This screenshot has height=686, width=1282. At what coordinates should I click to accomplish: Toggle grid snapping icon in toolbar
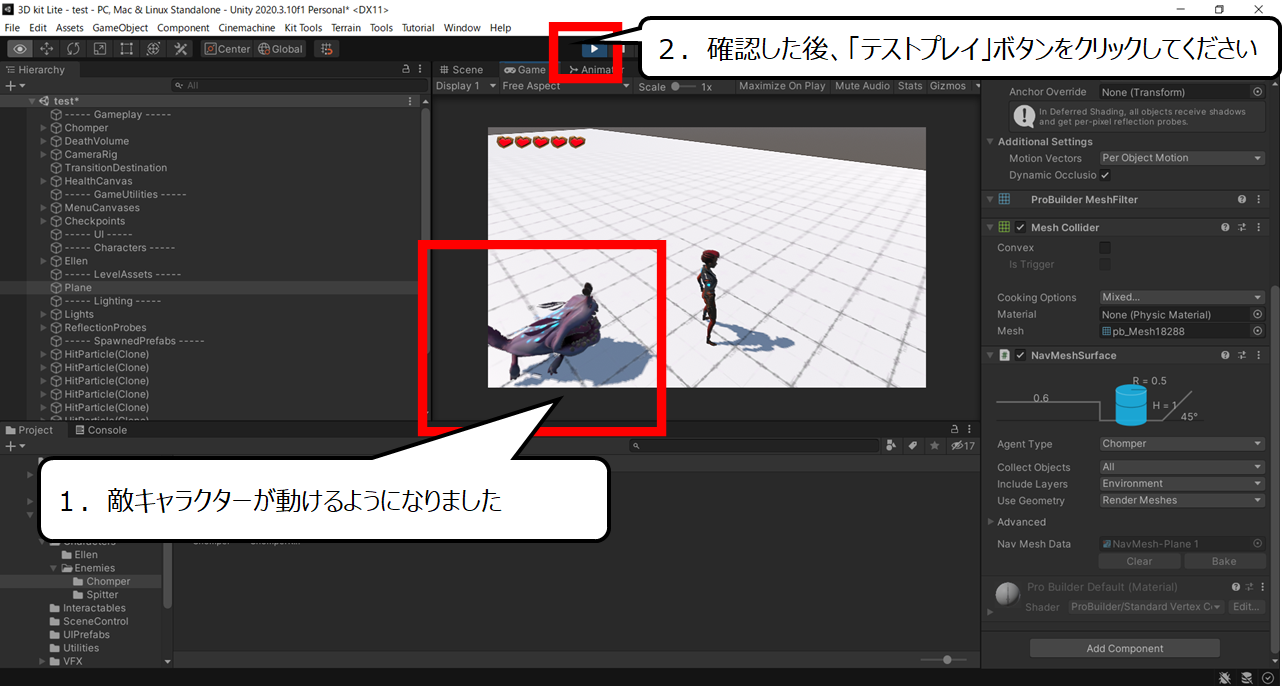pos(326,49)
